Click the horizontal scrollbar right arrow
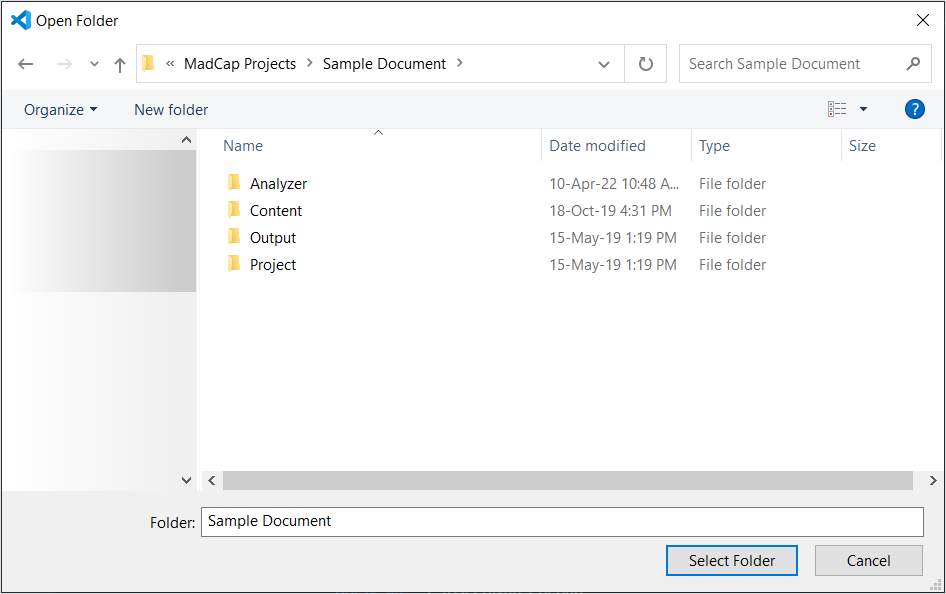946x594 pixels. pos(933,480)
